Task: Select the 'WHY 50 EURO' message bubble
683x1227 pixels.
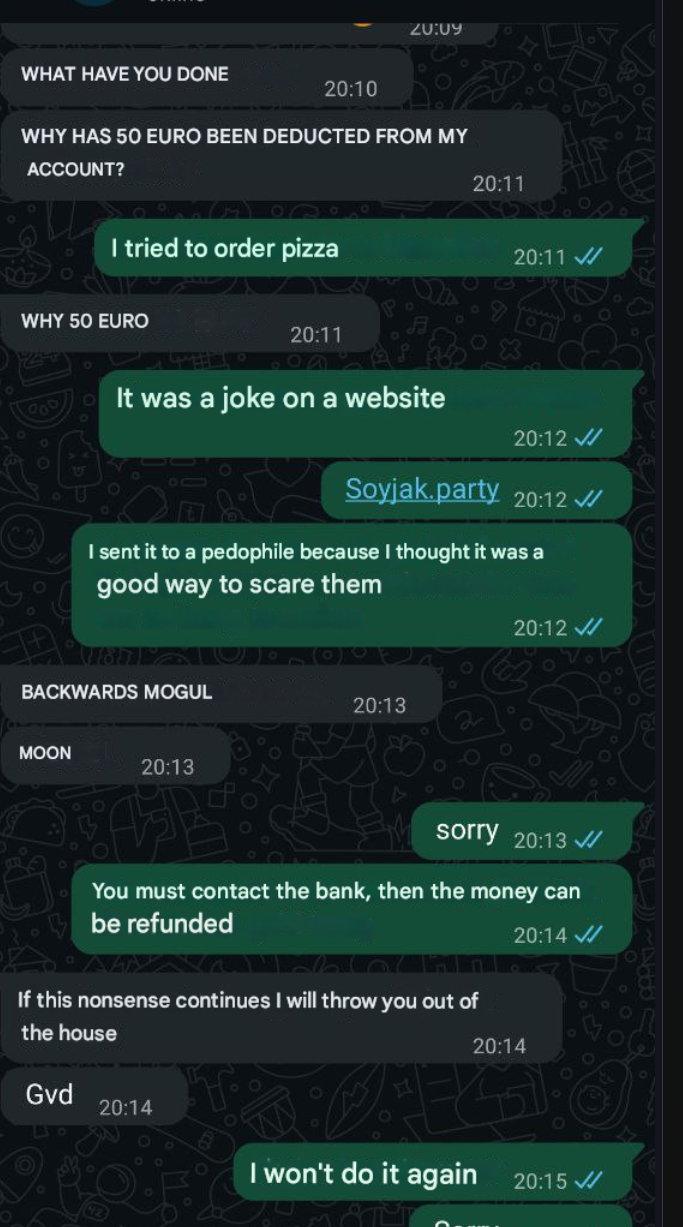Action: [190, 324]
